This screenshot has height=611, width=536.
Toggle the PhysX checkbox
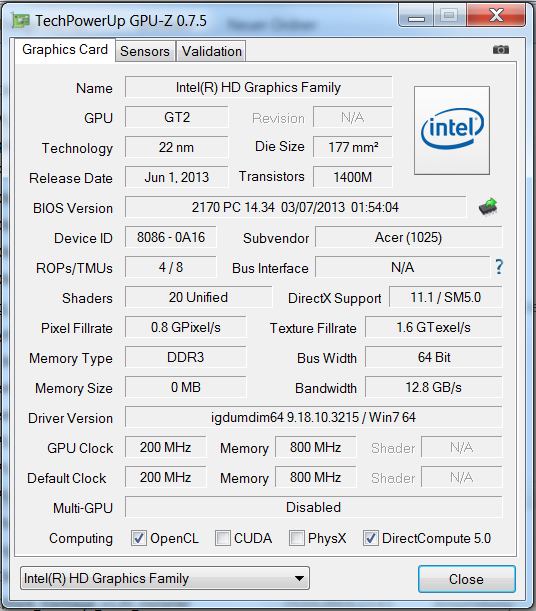click(296, 538)
